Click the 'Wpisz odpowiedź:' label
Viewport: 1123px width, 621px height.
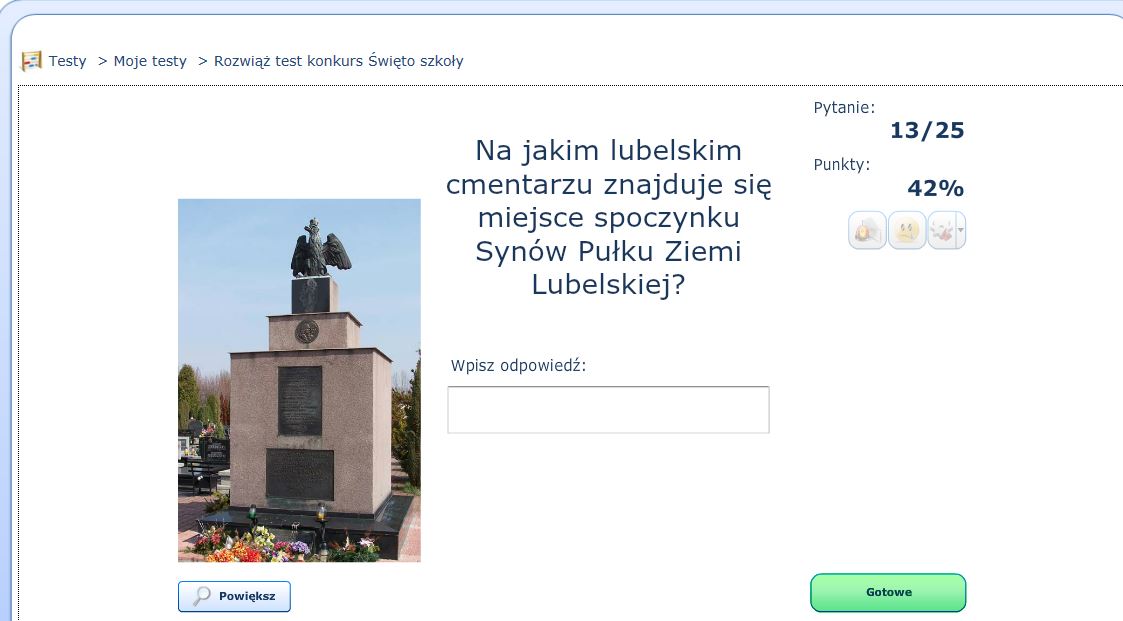pyautogui.click(x=519, y=366)
